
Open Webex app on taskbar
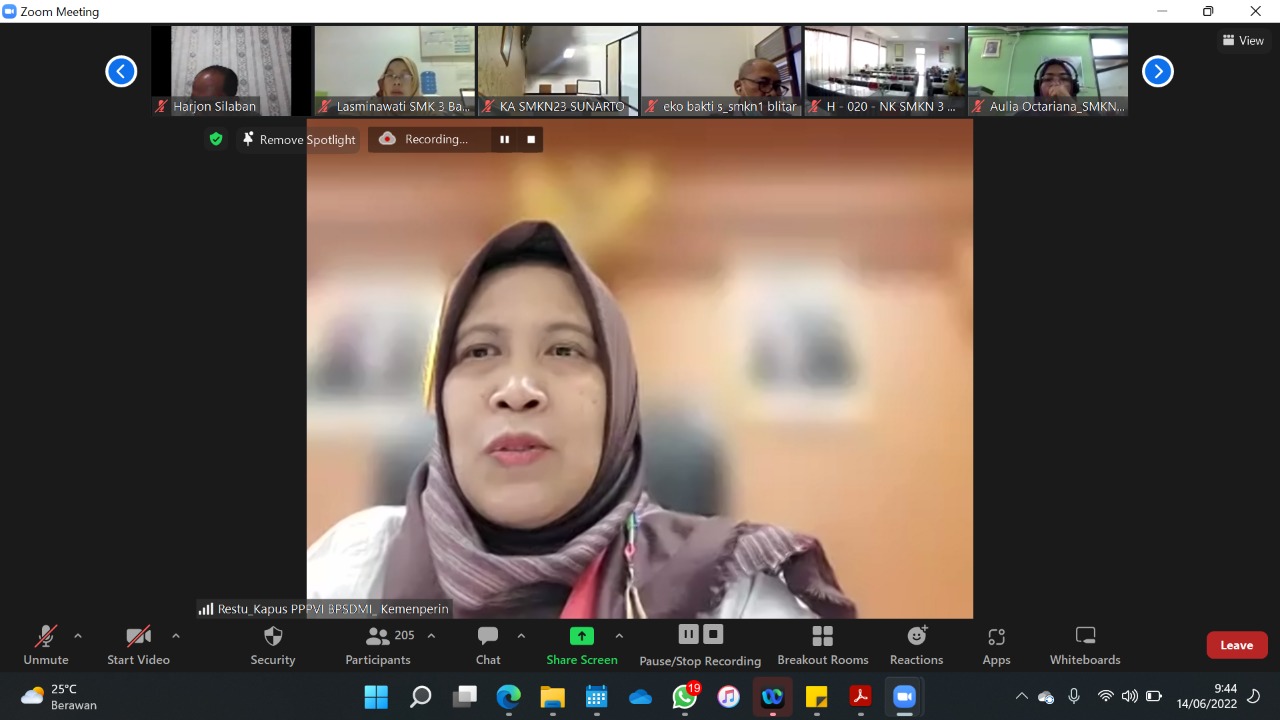tap(773, 696)
